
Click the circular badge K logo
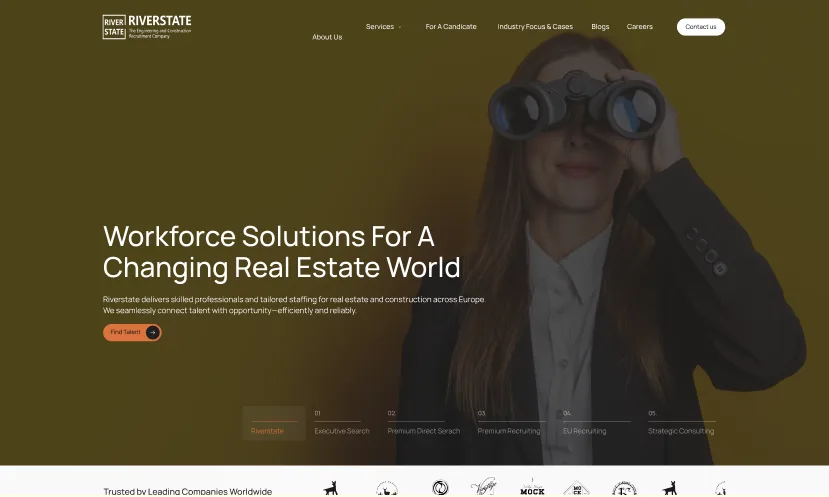(x=624, y=489)
